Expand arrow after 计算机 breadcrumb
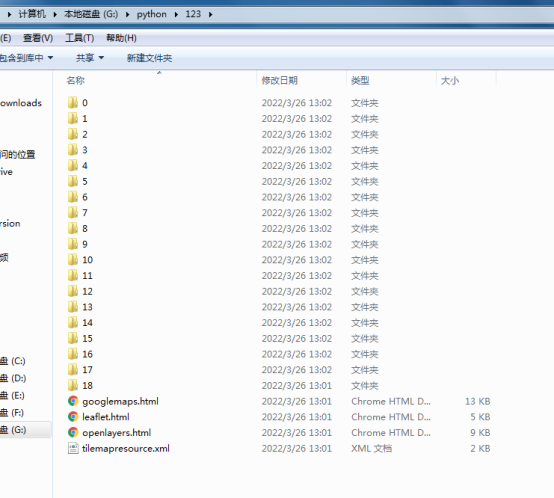This screenshot has height=498, width=554. click(55, 14)
